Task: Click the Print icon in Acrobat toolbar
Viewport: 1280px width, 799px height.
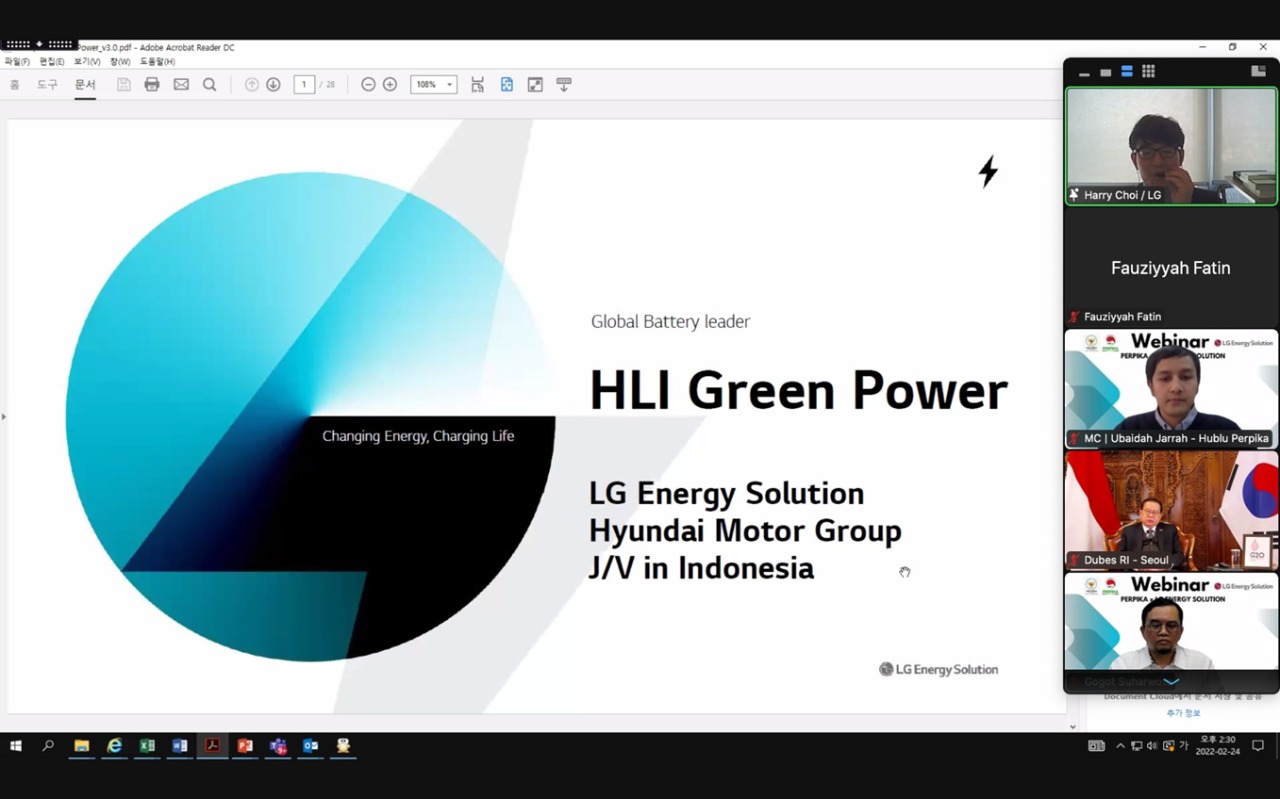Action: (x=152, y=85)
